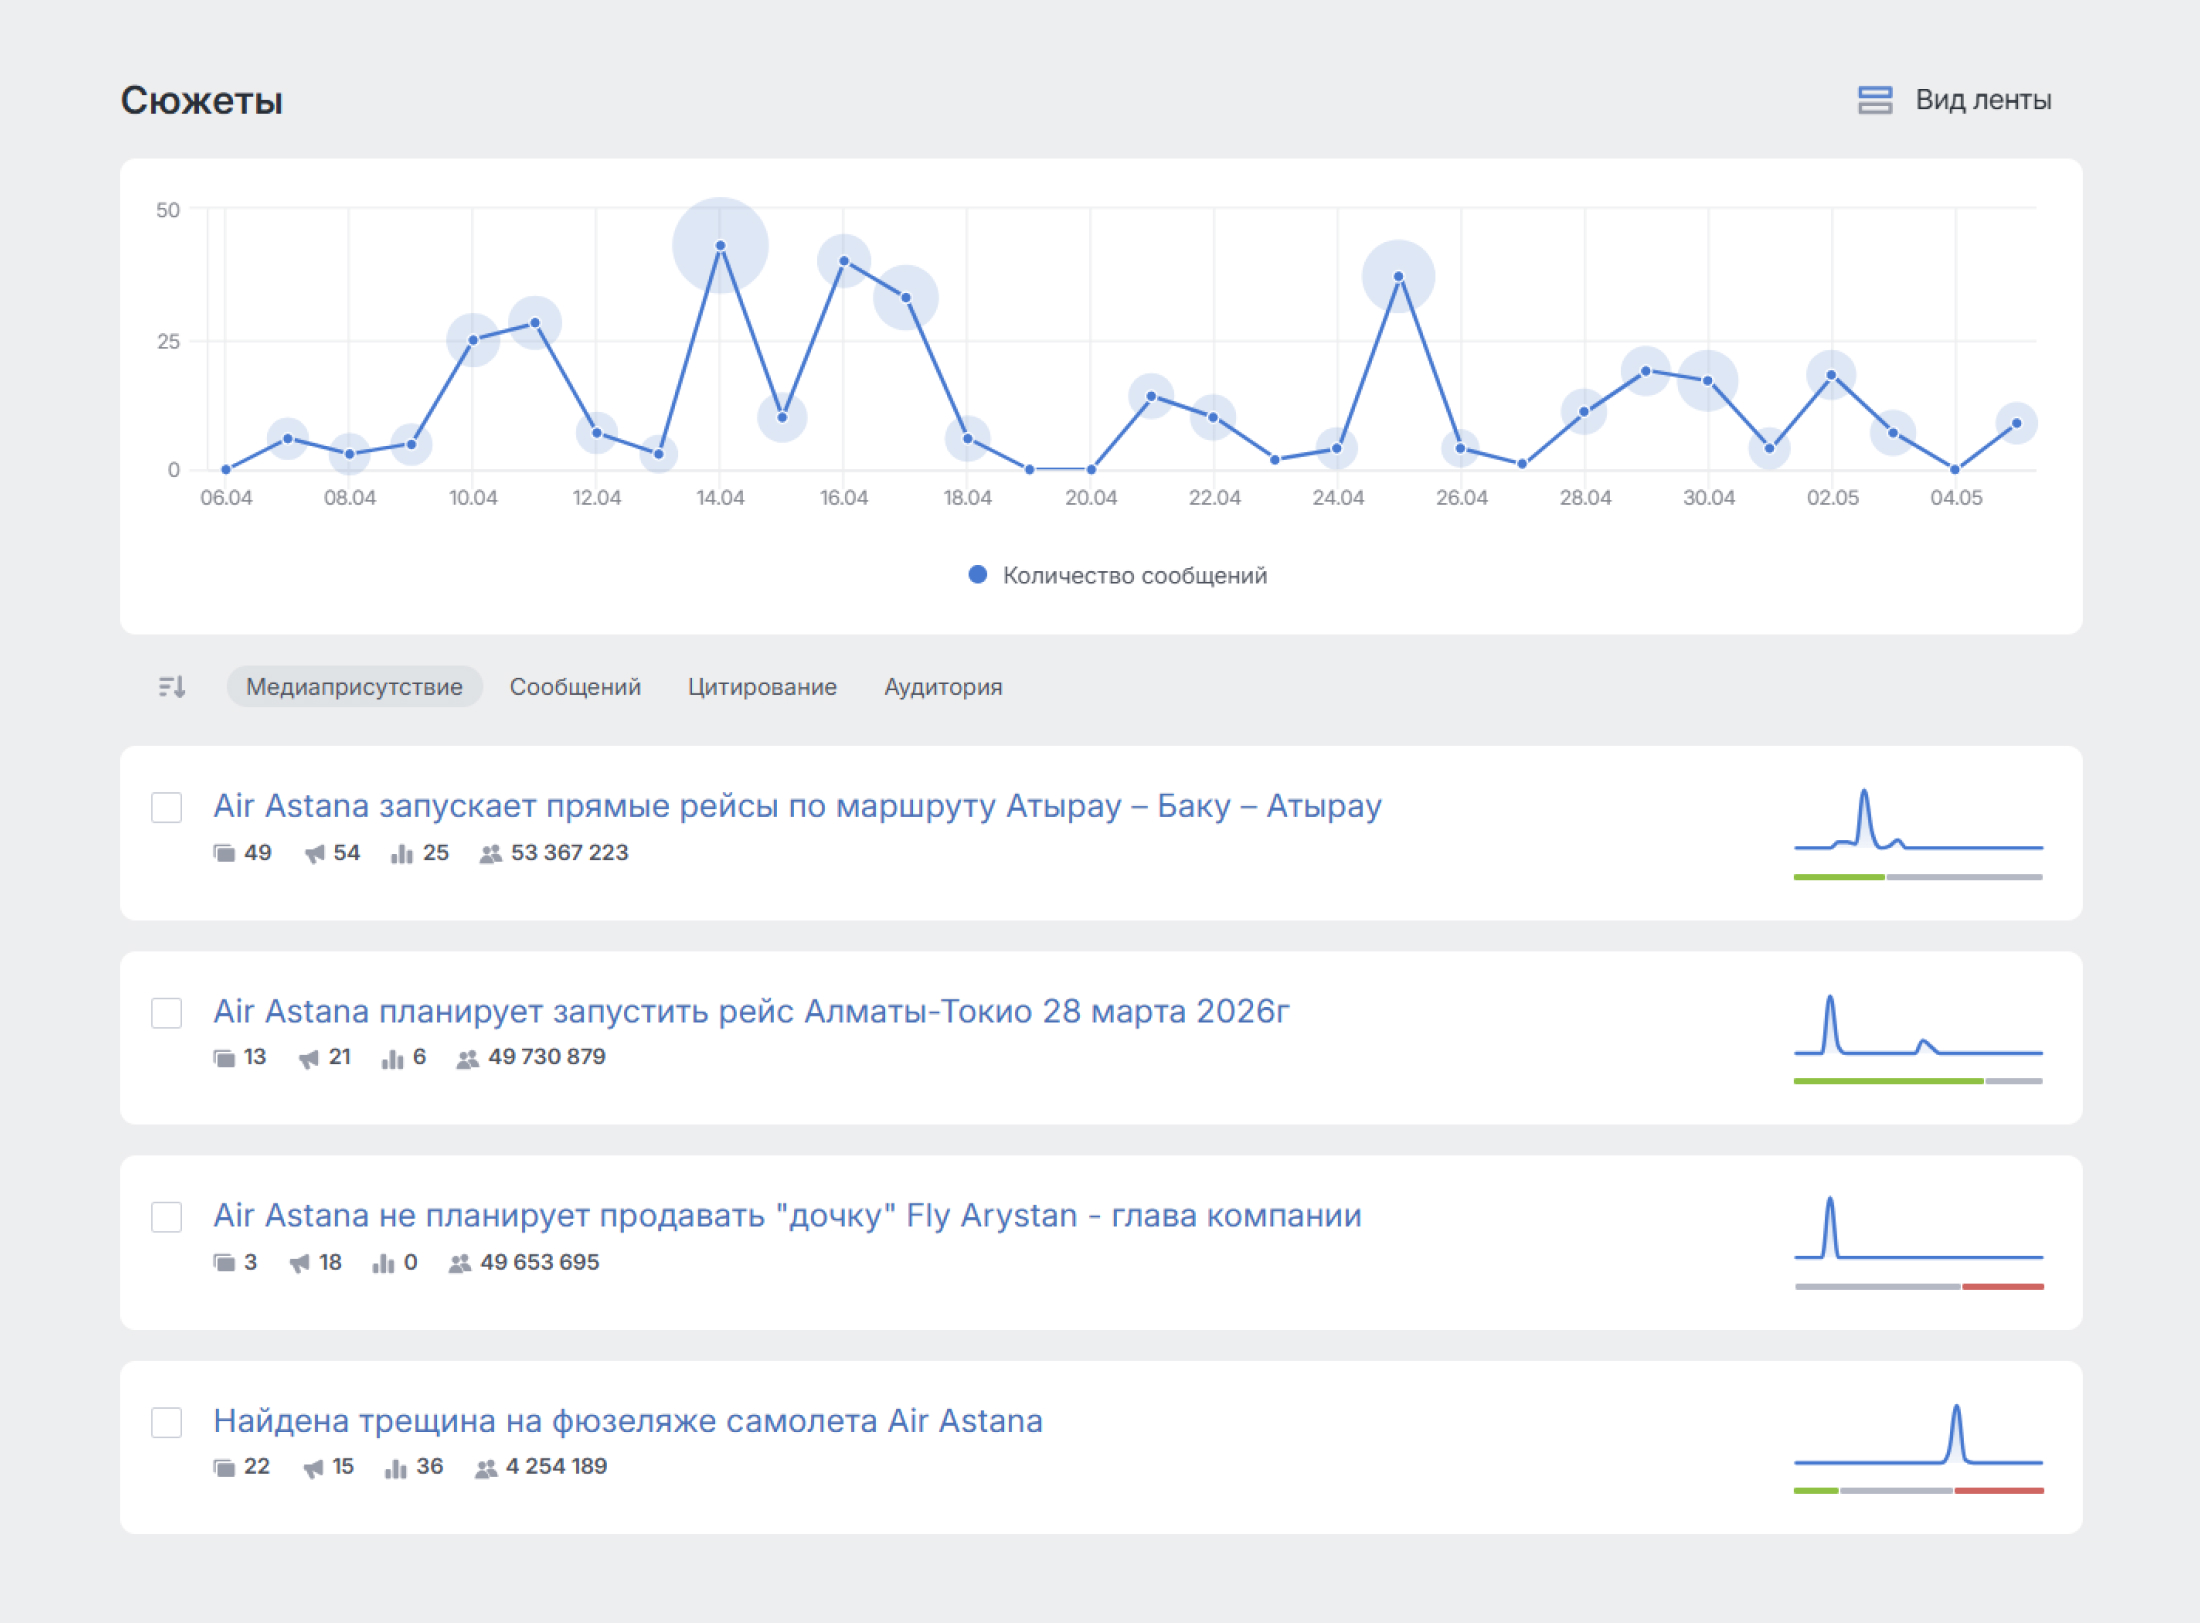The height and width of the screenshot is (1623, 2200).
Task: Open story Найдена трещина на фюзеляже
Action: pyautogui.click(x=628, y=1421)
